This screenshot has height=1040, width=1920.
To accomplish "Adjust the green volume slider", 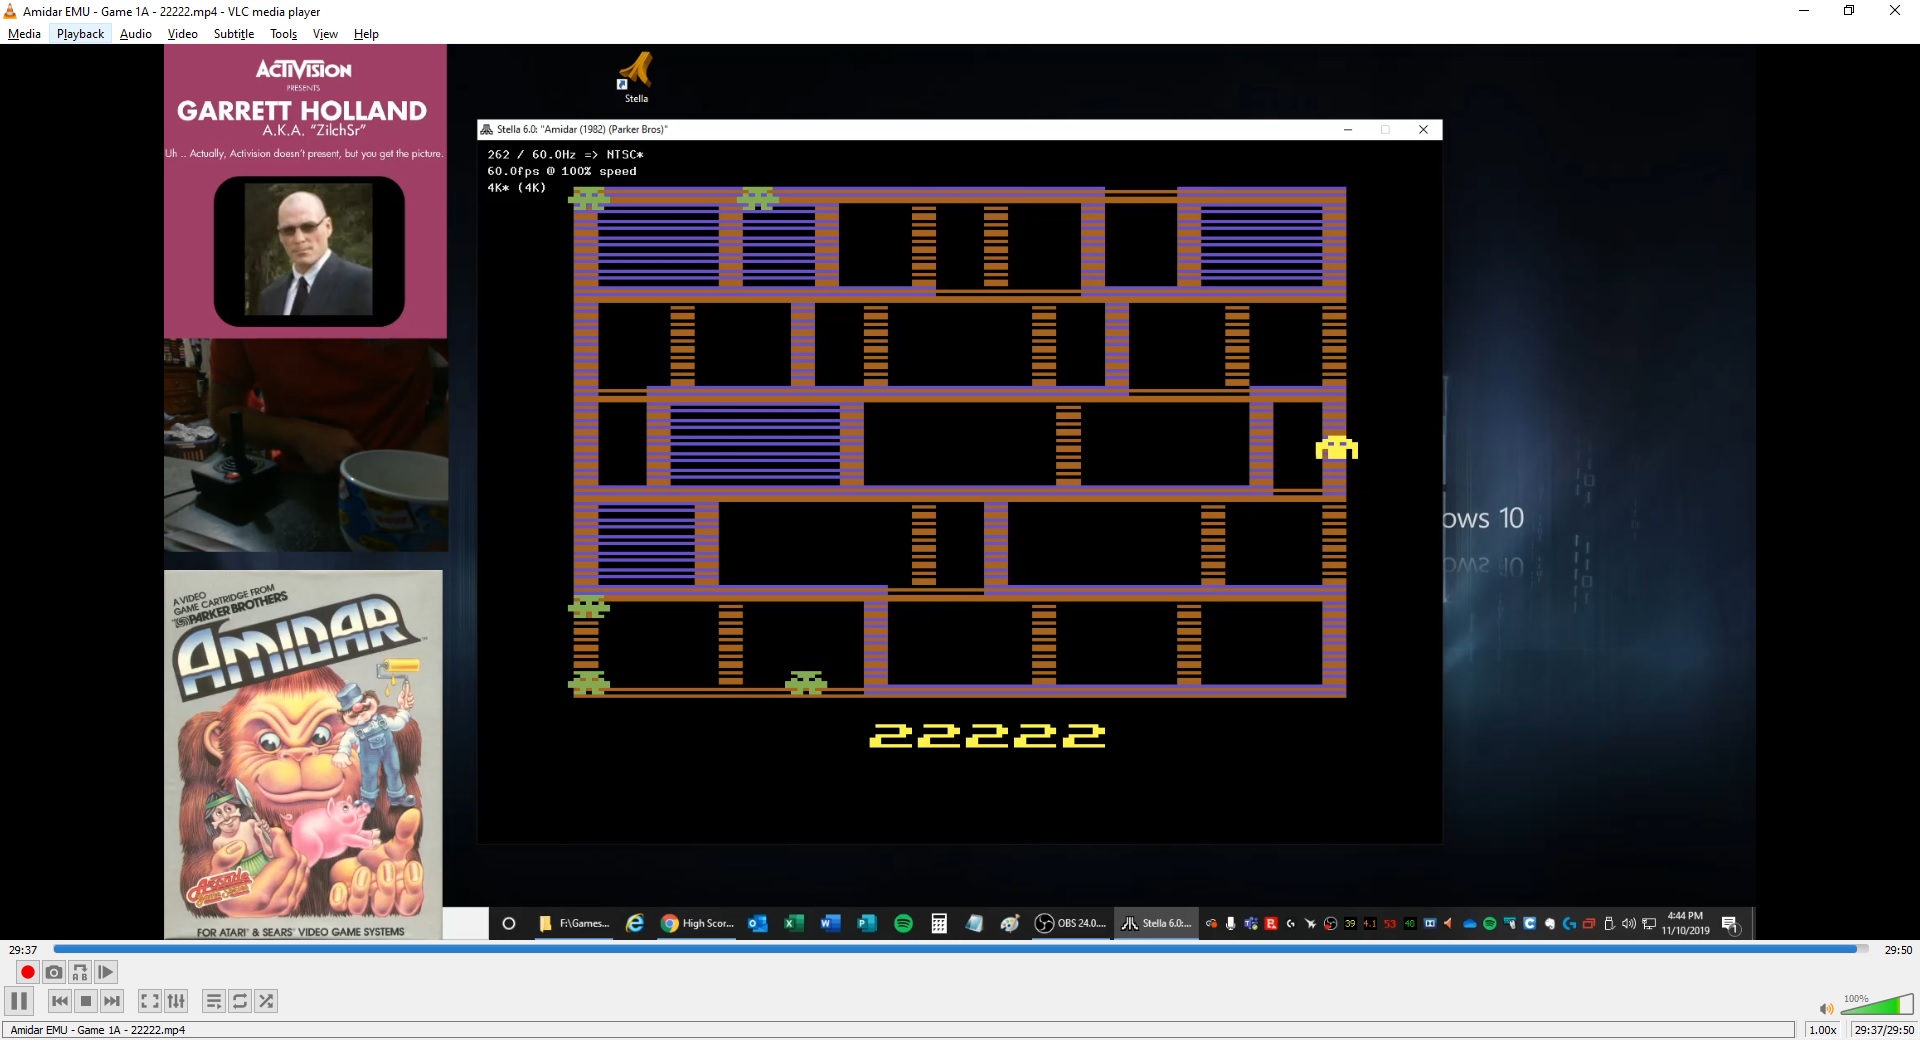I will pos(1877,1005).
